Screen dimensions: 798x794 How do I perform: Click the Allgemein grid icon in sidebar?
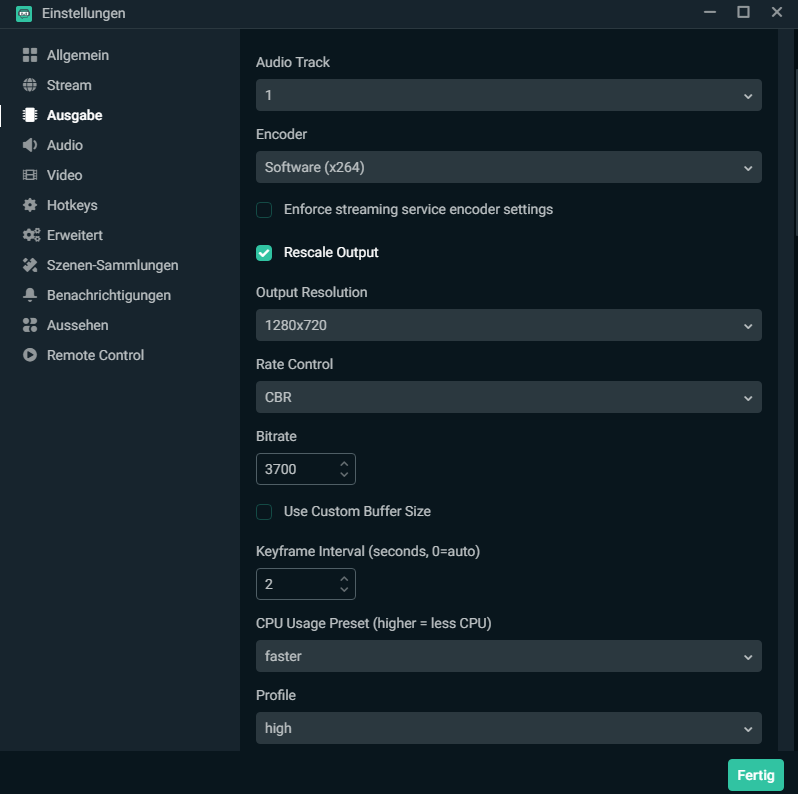click(30, 55)
